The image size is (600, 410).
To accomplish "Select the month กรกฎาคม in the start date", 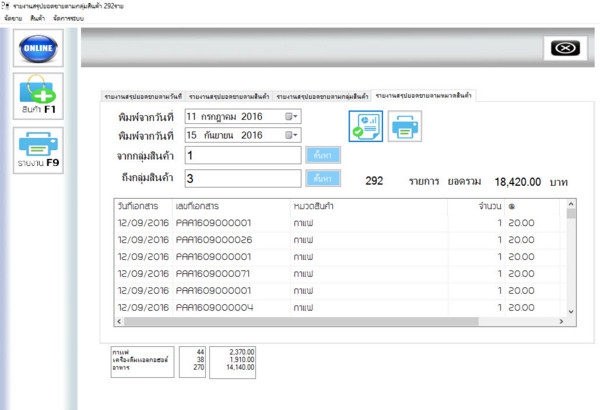I will (219, 116).
